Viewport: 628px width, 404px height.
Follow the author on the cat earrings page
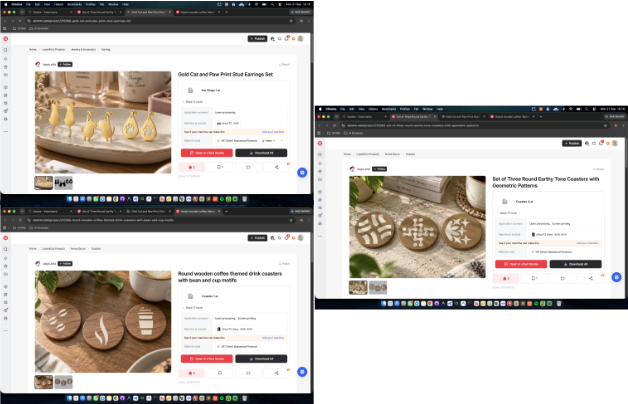coord(65,64)
